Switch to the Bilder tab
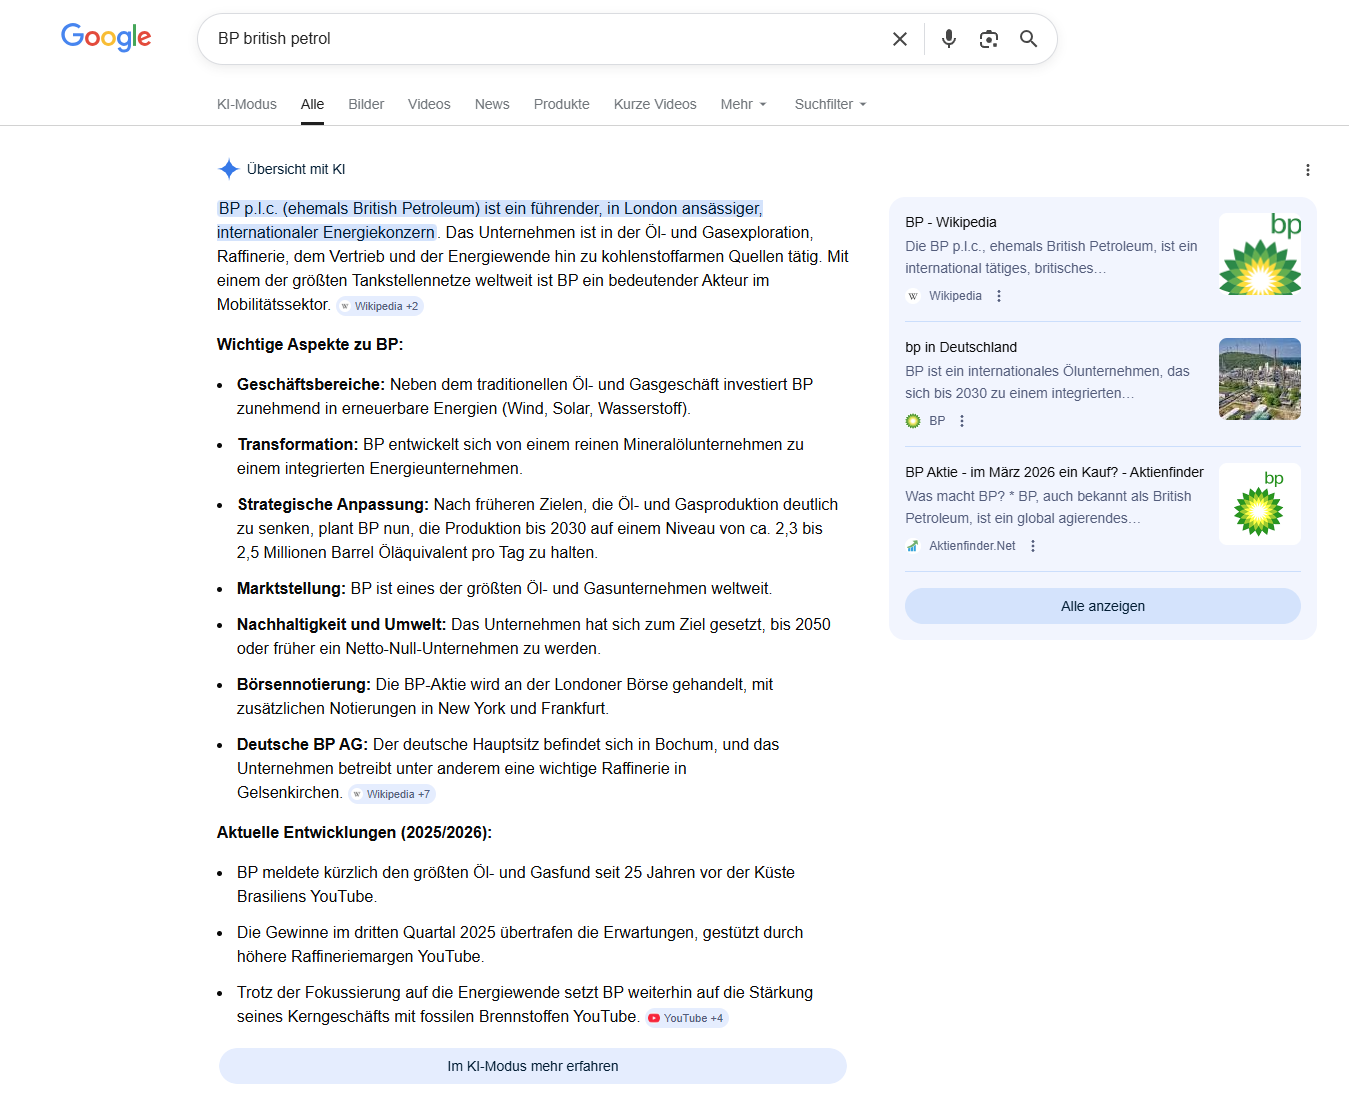The image size is (1349, 1102). [366, 104]
